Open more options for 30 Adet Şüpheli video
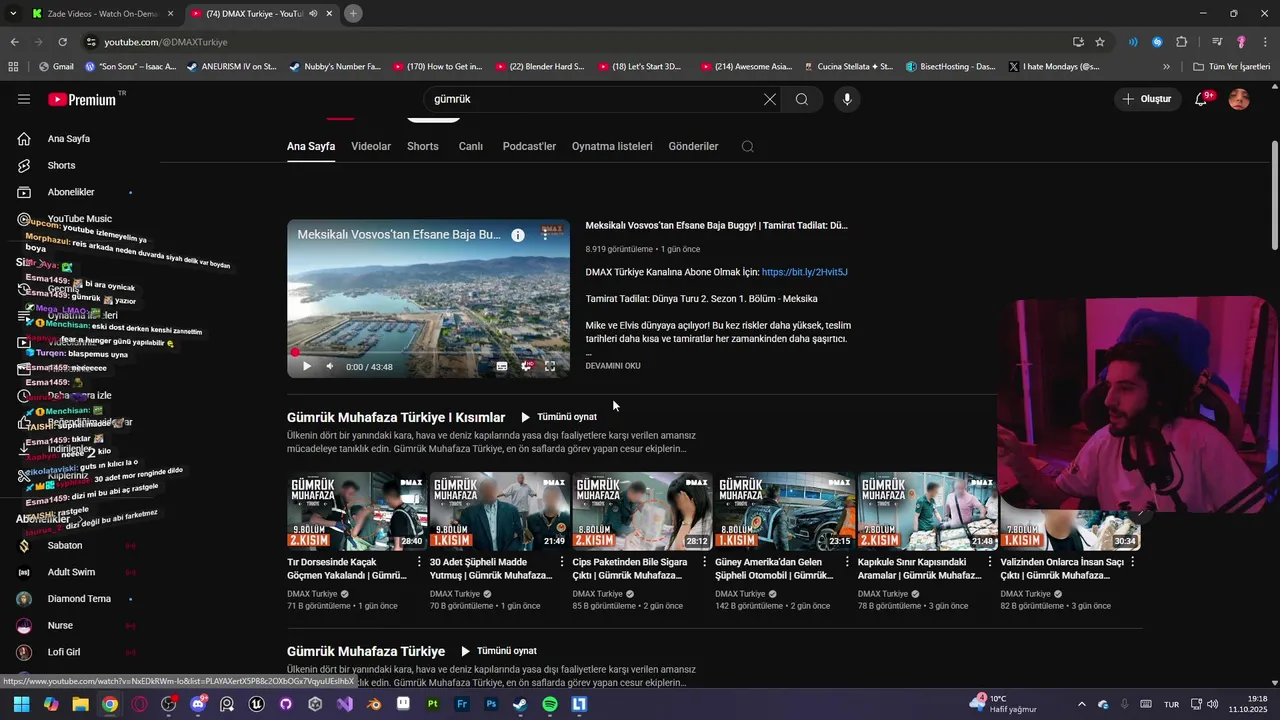This screenshot has width=1280, height=720. [562, 562]
